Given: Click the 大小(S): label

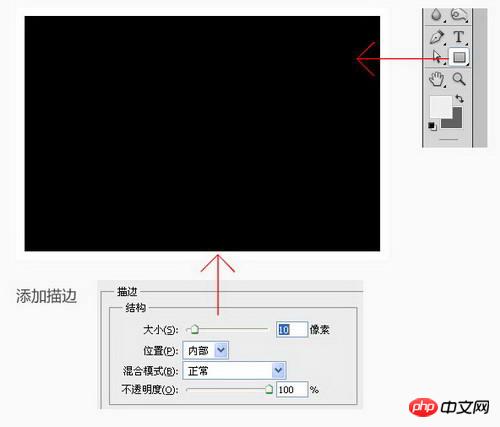Looking at the screenshot, I should [x=160, y=330].
